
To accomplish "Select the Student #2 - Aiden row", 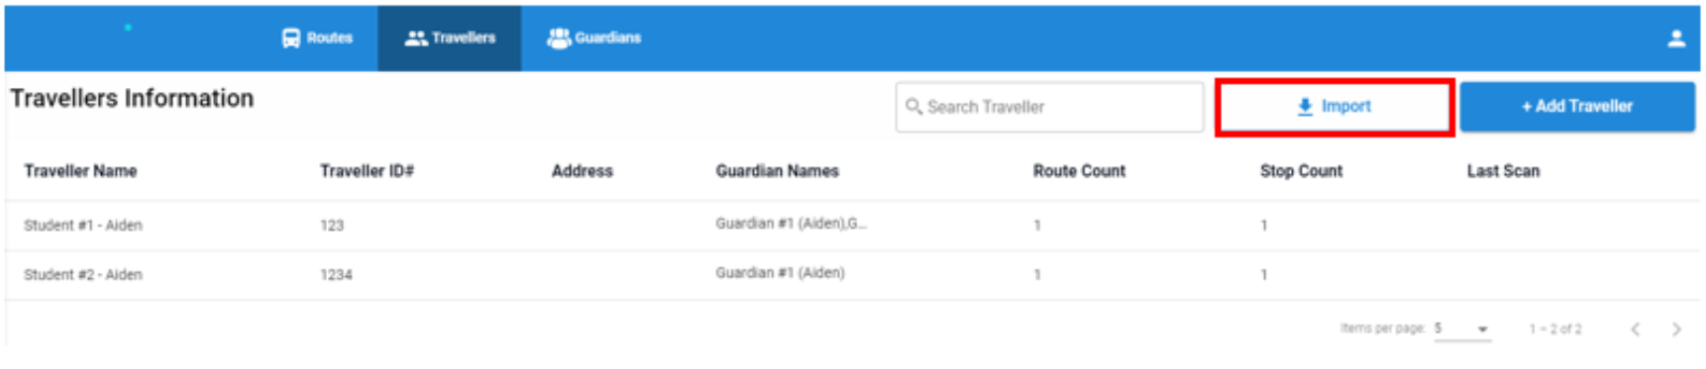I will click(x=852, y=275).
